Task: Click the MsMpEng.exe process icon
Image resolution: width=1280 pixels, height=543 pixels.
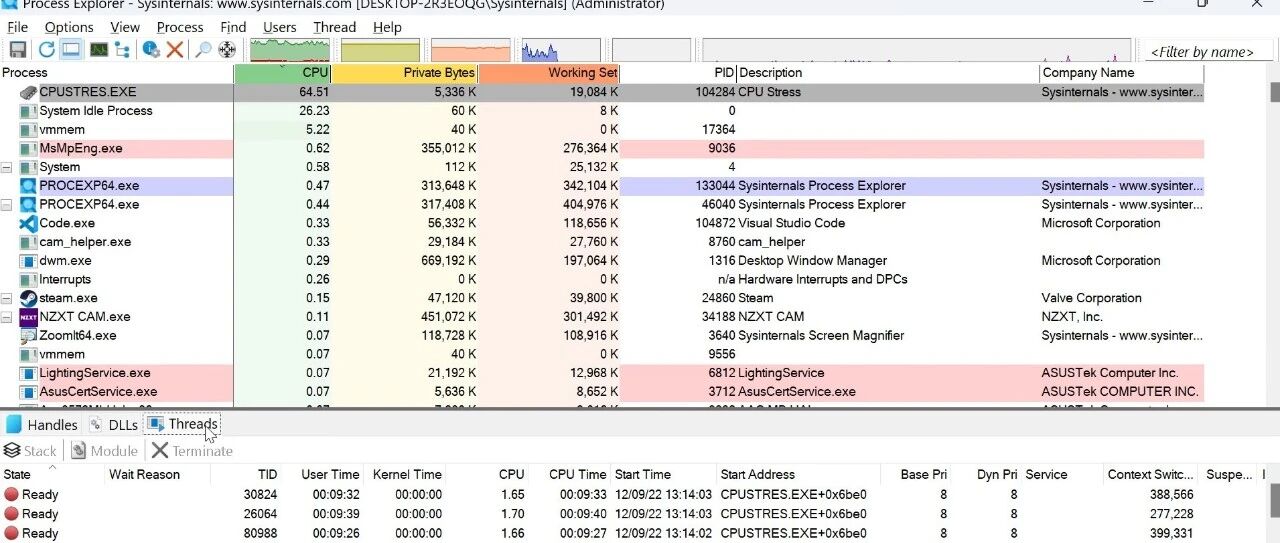Action: point(28,148)
